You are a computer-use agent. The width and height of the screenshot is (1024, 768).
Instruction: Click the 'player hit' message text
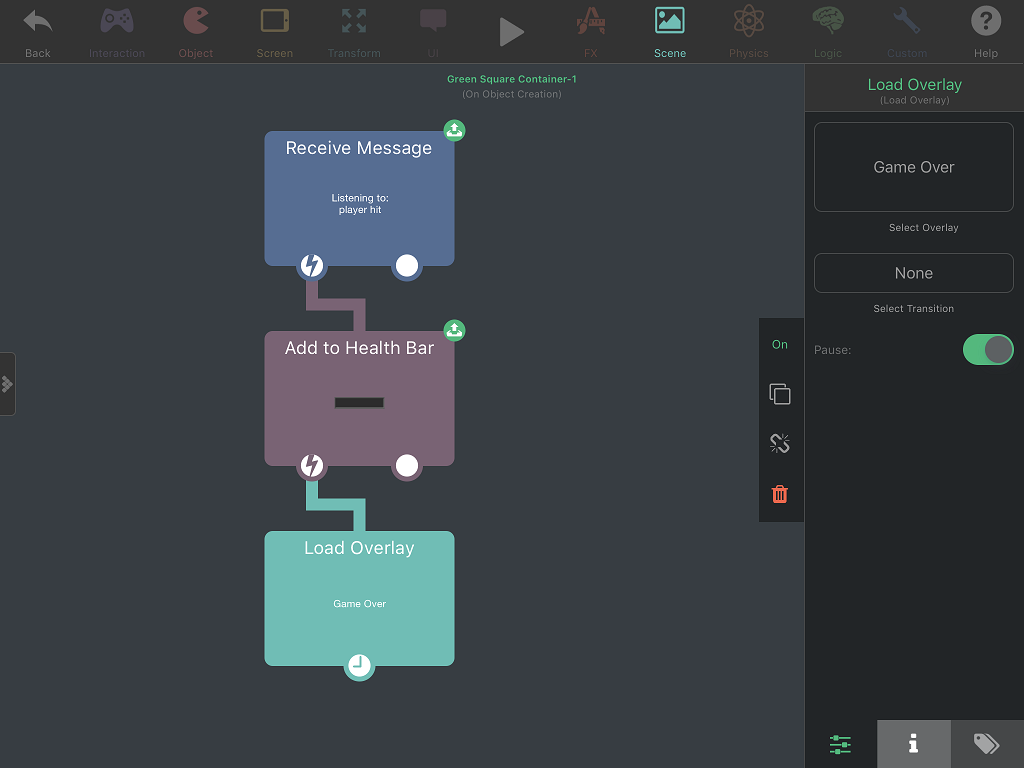point(360,210)
